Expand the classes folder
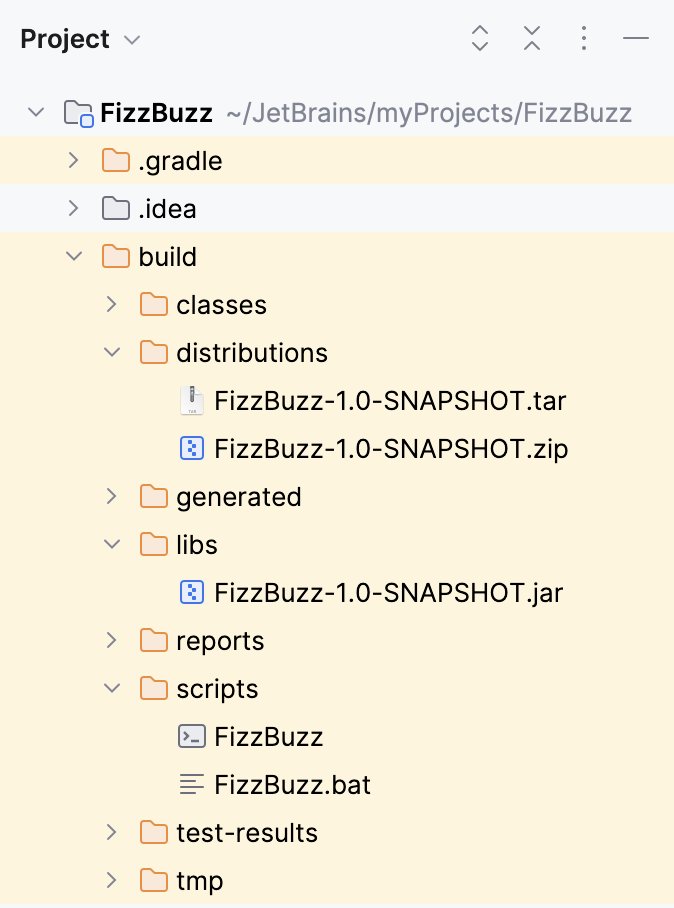 [111, 304]
